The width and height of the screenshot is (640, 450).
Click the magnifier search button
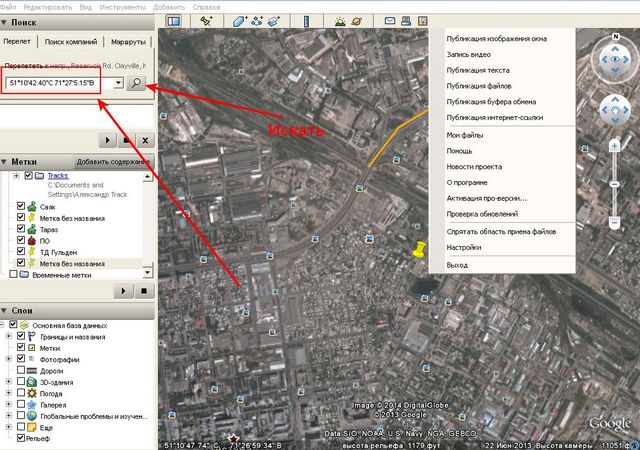pyautogui.click(x=136, y=83)
